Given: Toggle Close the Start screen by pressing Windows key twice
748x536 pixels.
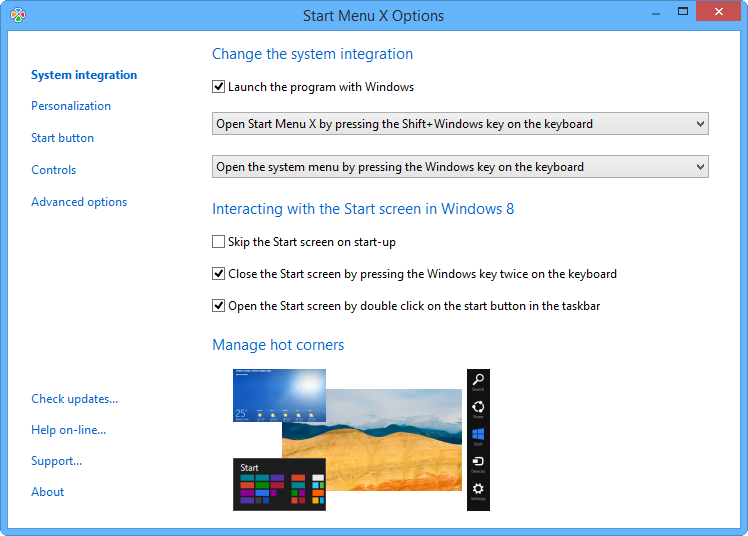Looking at the screenshot, I should pos(218,274).
